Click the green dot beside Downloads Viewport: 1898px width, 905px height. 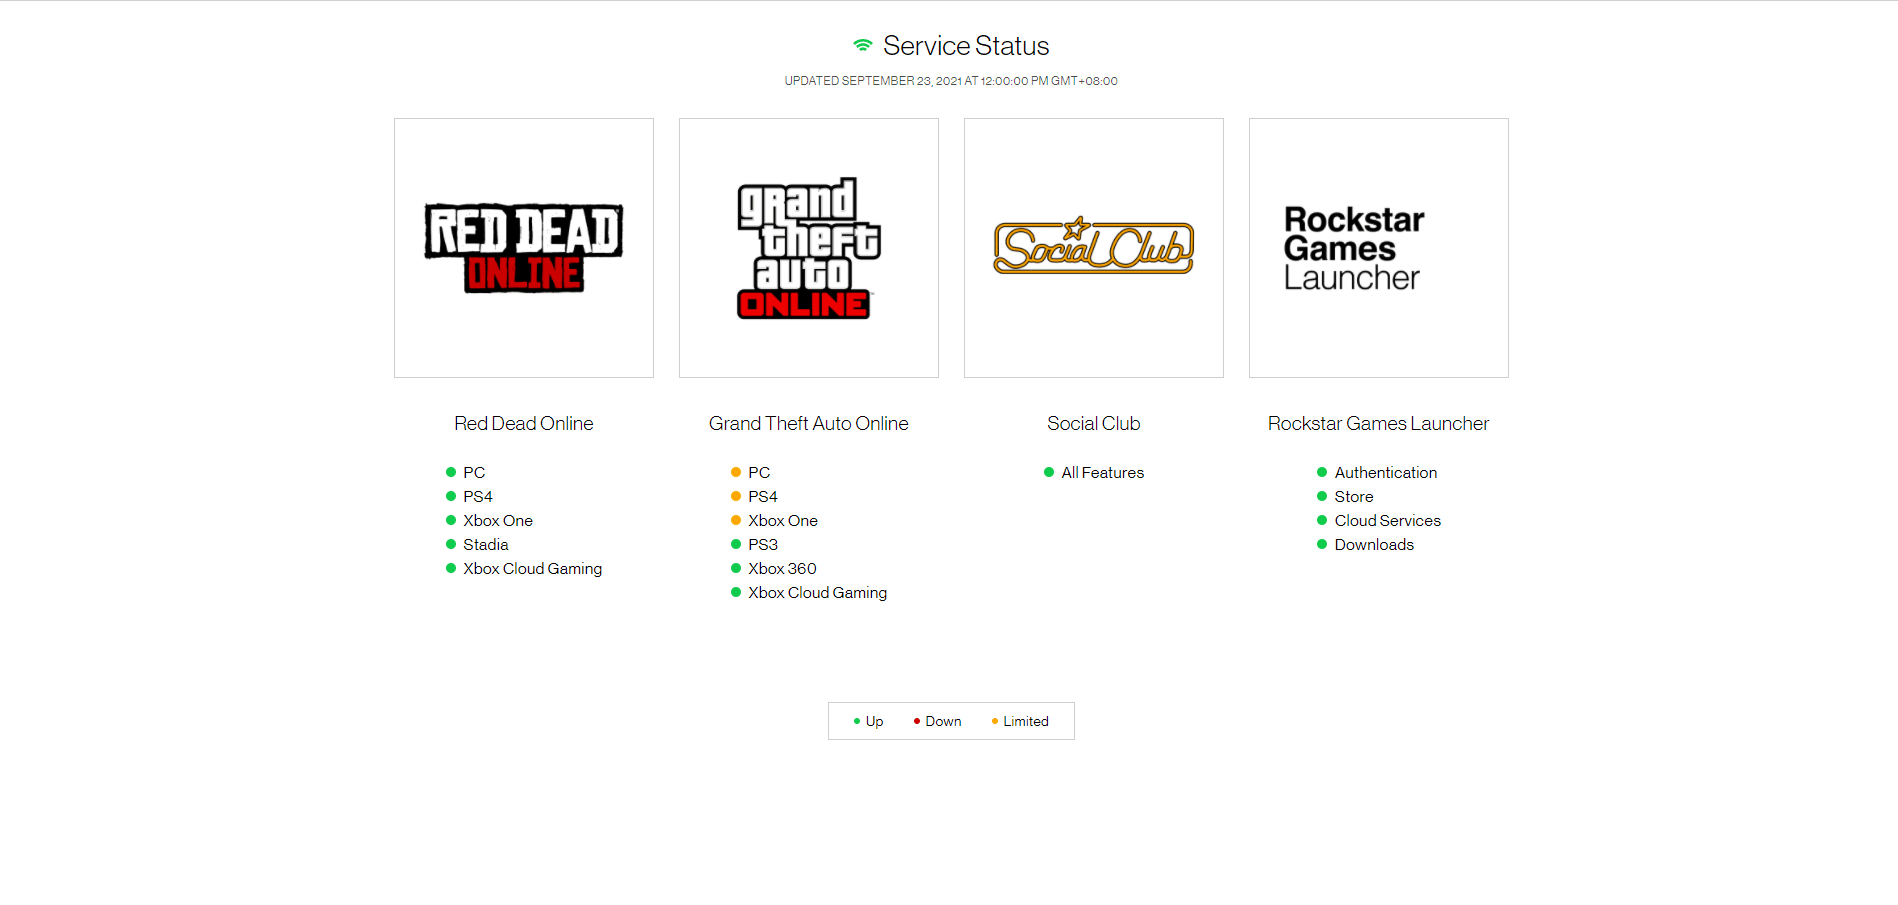pos(1322,544)
